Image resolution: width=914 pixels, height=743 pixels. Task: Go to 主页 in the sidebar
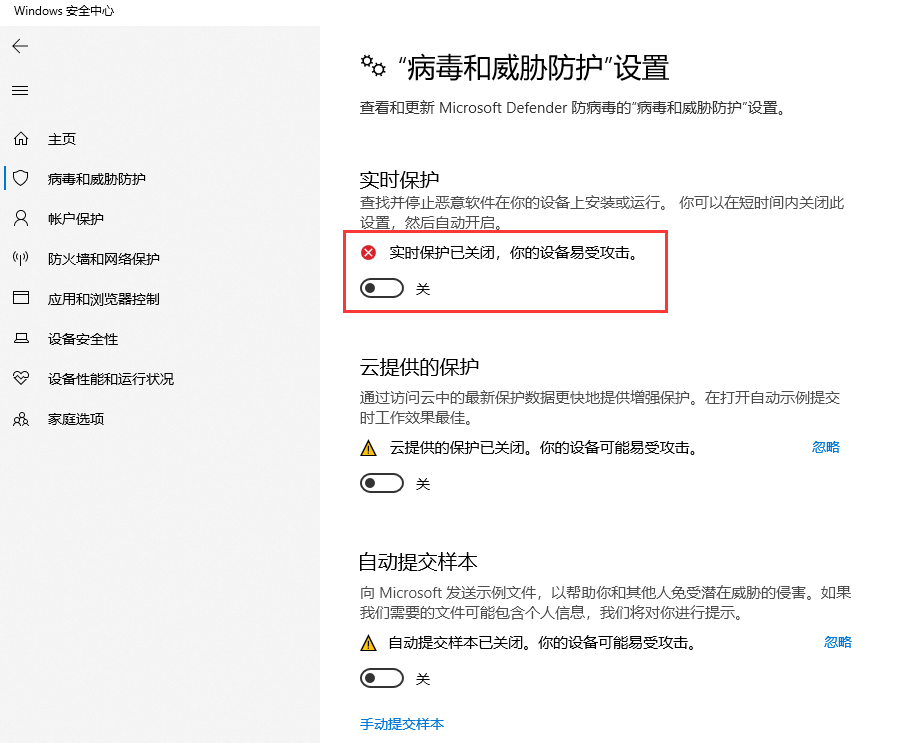click(62, 139)
